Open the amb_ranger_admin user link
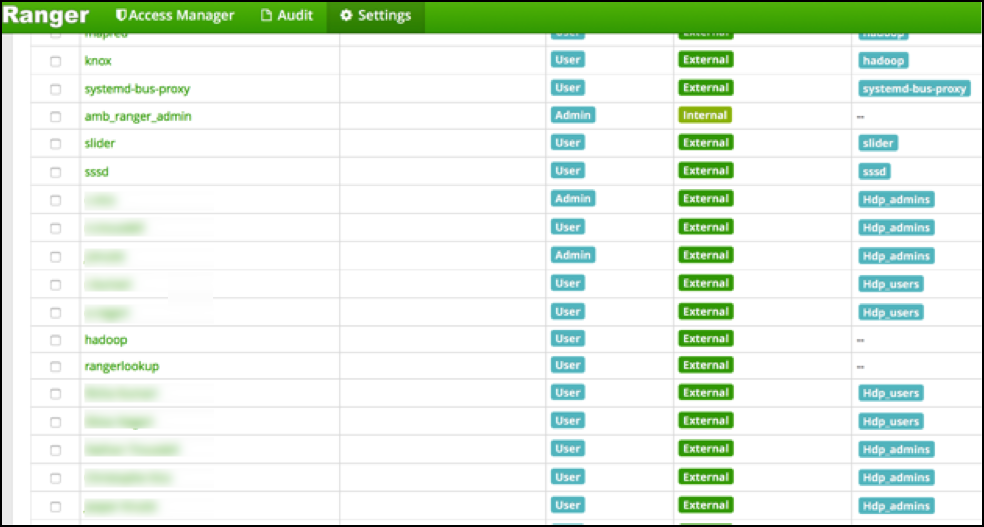The height and width of the screenshot is (527, 984). click(137, 117)
